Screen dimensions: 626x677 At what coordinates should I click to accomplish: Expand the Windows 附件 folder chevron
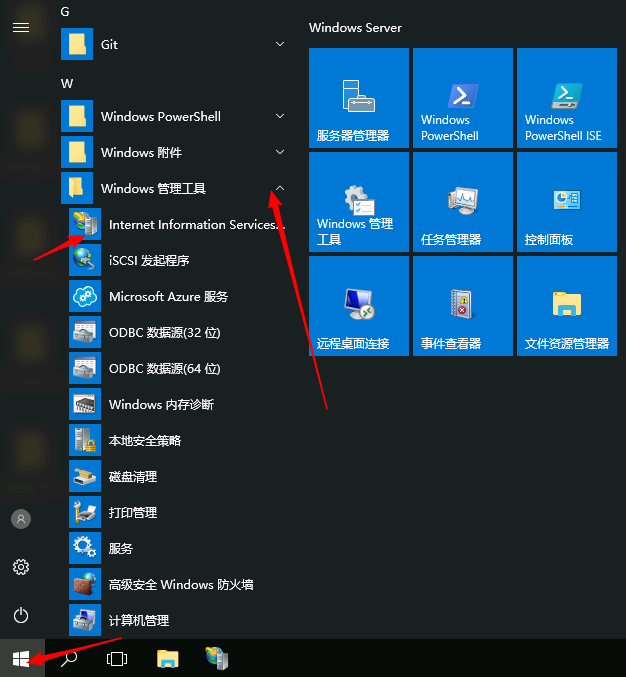pyautogui.click(x=280, y=152)
